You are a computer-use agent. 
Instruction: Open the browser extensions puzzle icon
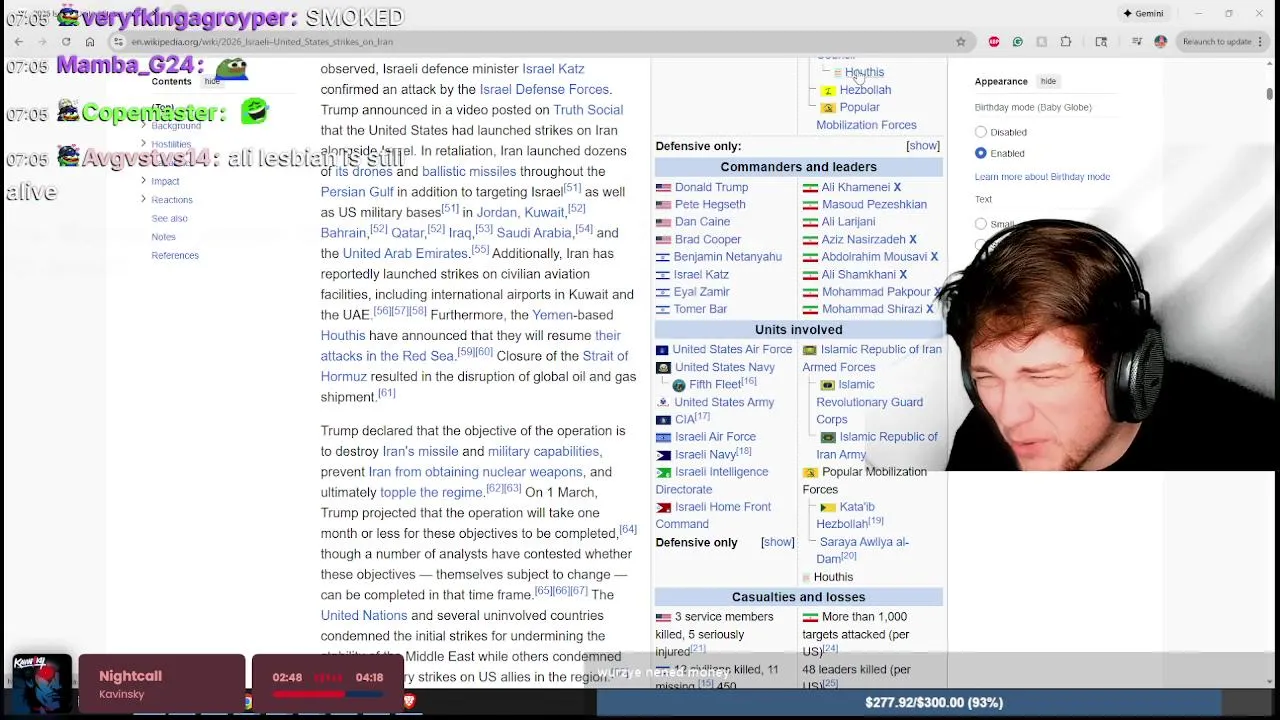click(1066, 41)
